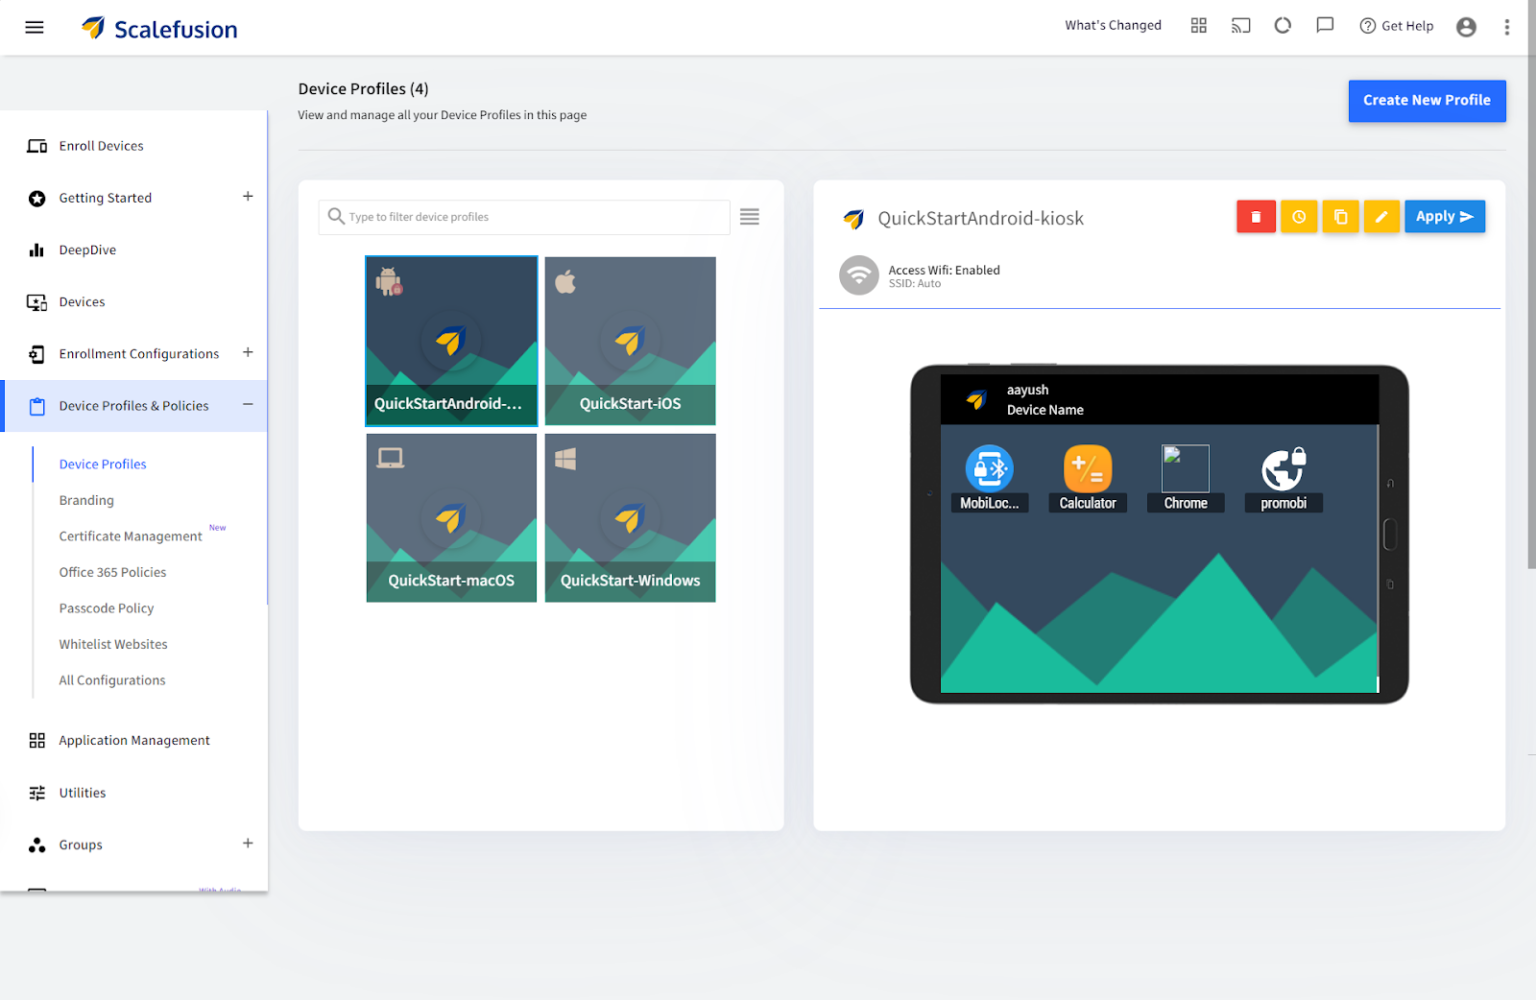
Task: Open the hamburger navigation menu
Action: coord(34,27)
